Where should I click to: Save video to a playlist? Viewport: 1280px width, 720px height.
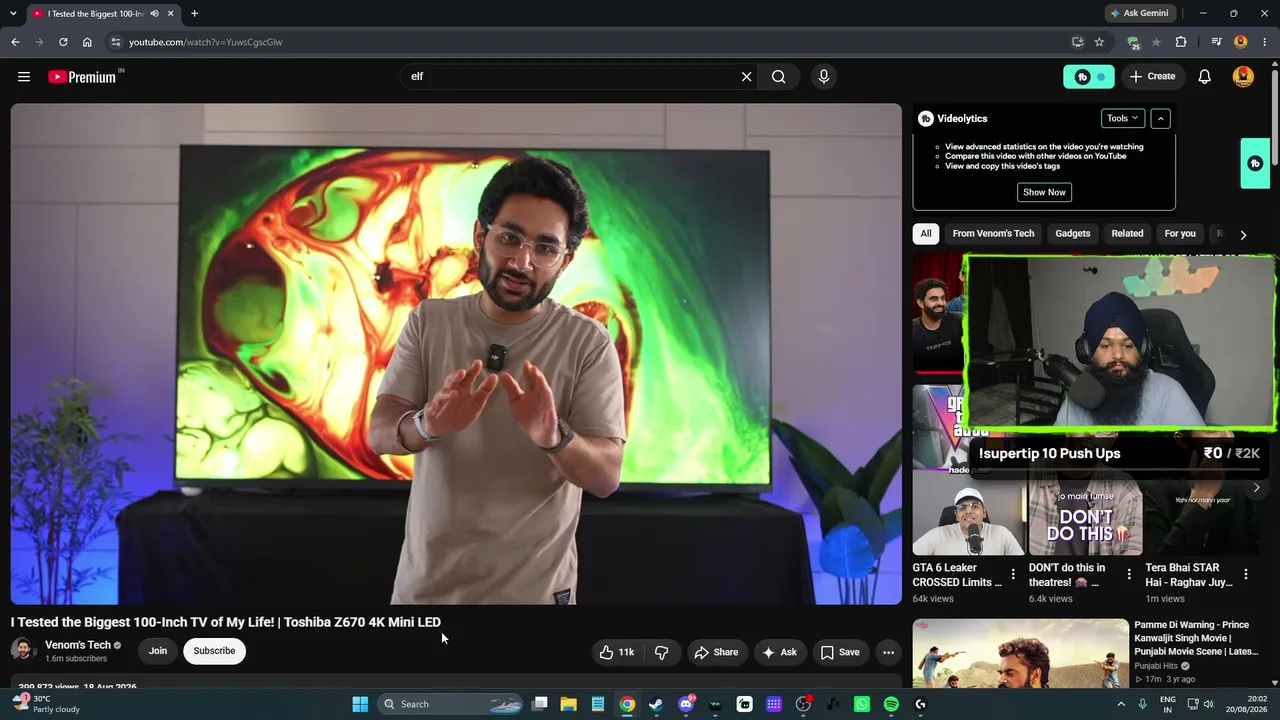pos(840,652)
